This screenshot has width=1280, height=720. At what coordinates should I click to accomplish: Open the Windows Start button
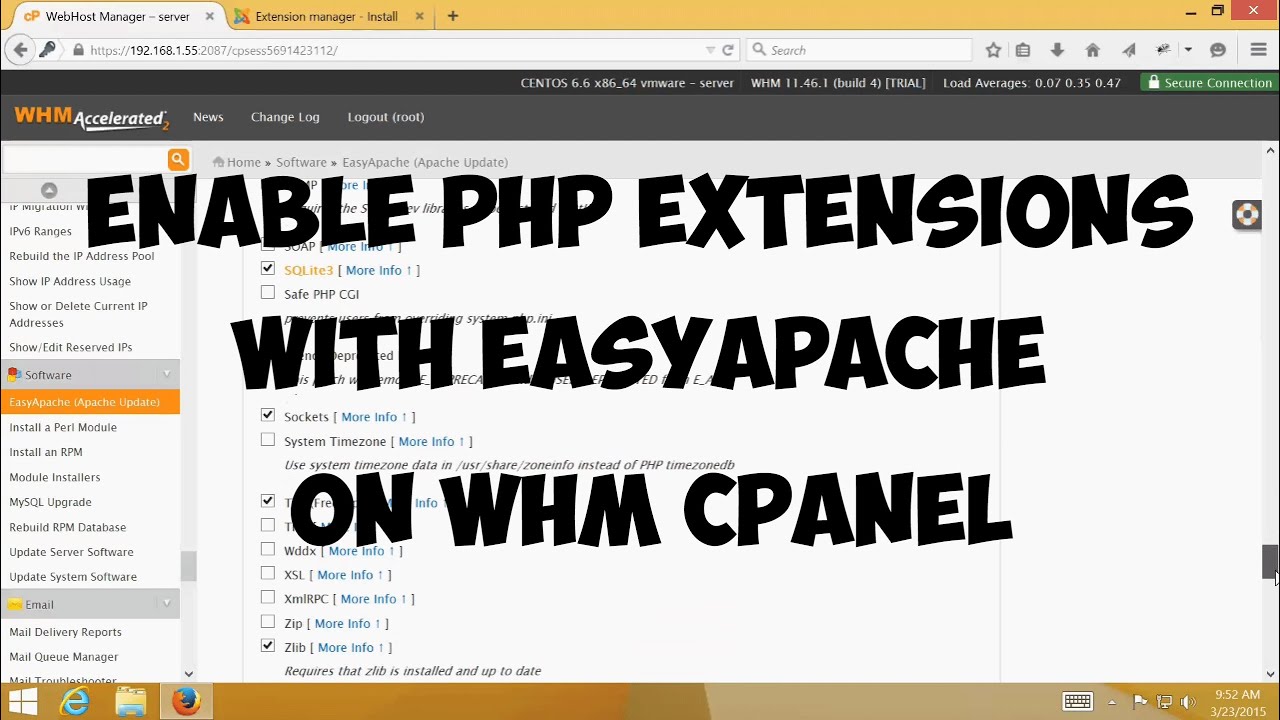tap(23, 702)
